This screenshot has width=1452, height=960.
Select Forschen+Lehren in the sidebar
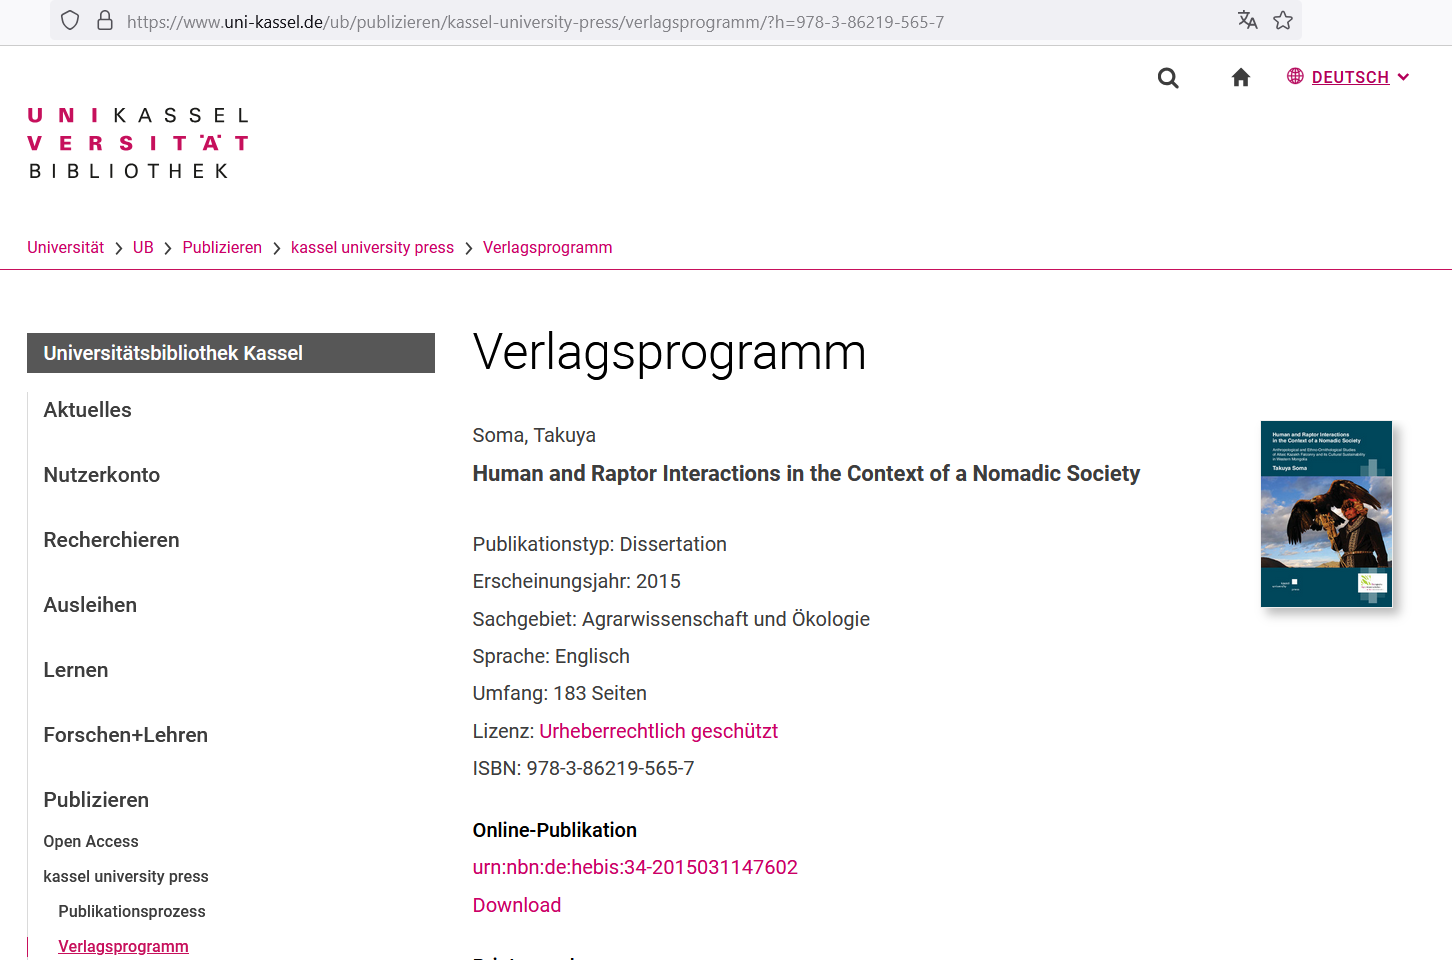pos(126,735)
